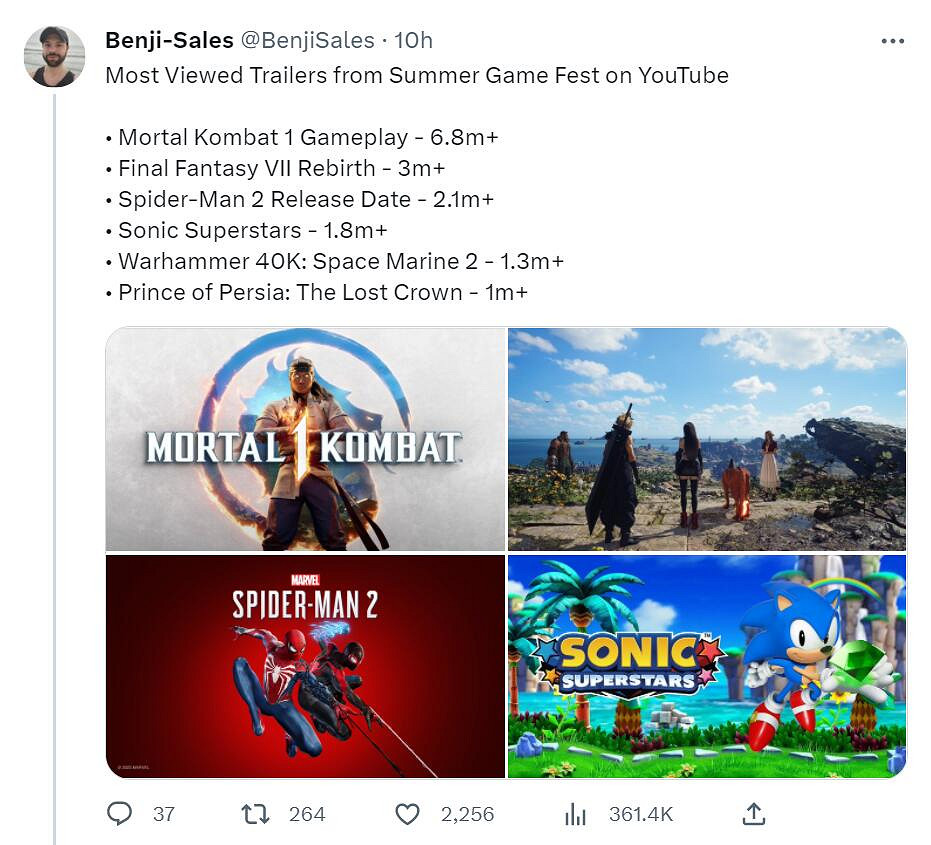Open the Mortal Kombat 1 image
The height and width of the screenshot is (845, 931).
305,439
